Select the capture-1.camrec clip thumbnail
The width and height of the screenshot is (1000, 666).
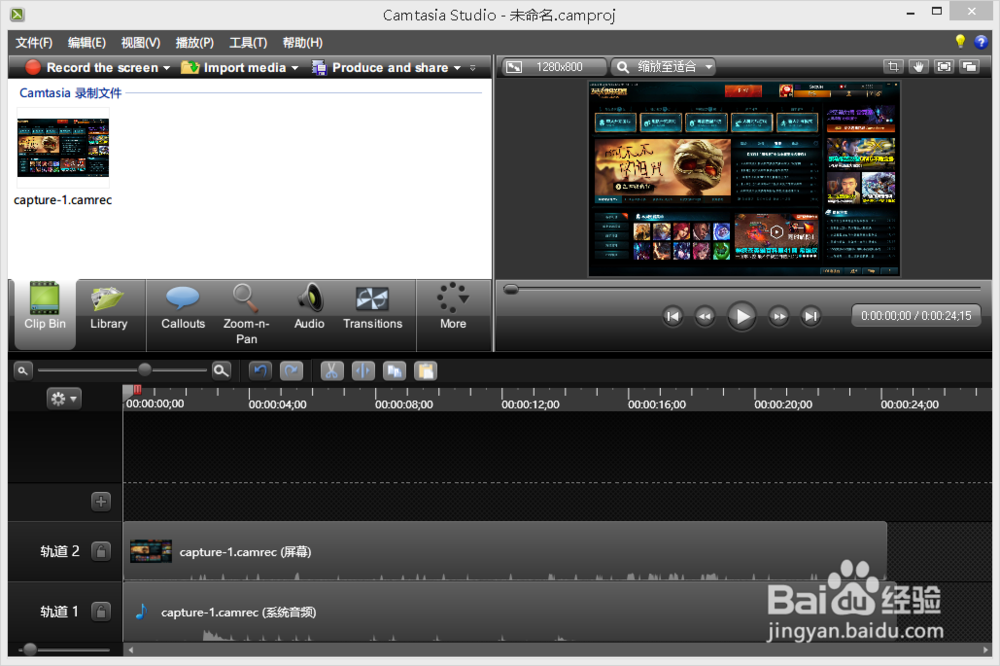[63, 147]
